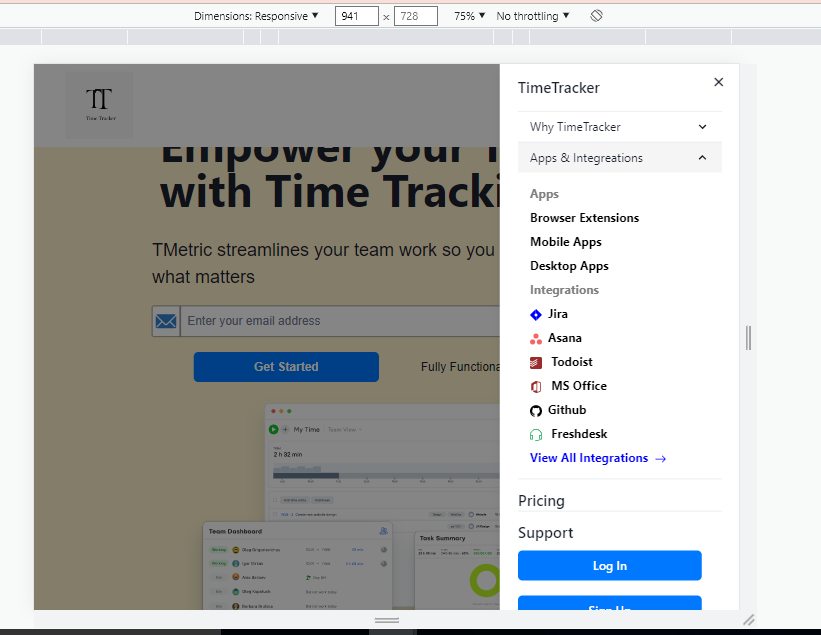The width and height of the screenshot is (821, 635).
Task: Click the envelope icon beside email field
Action: (x=166, y=321)
